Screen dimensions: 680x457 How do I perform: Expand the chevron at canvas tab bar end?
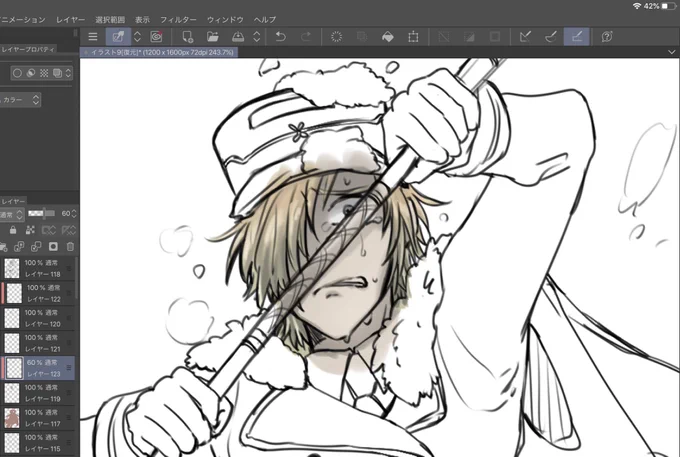[672, 52]
